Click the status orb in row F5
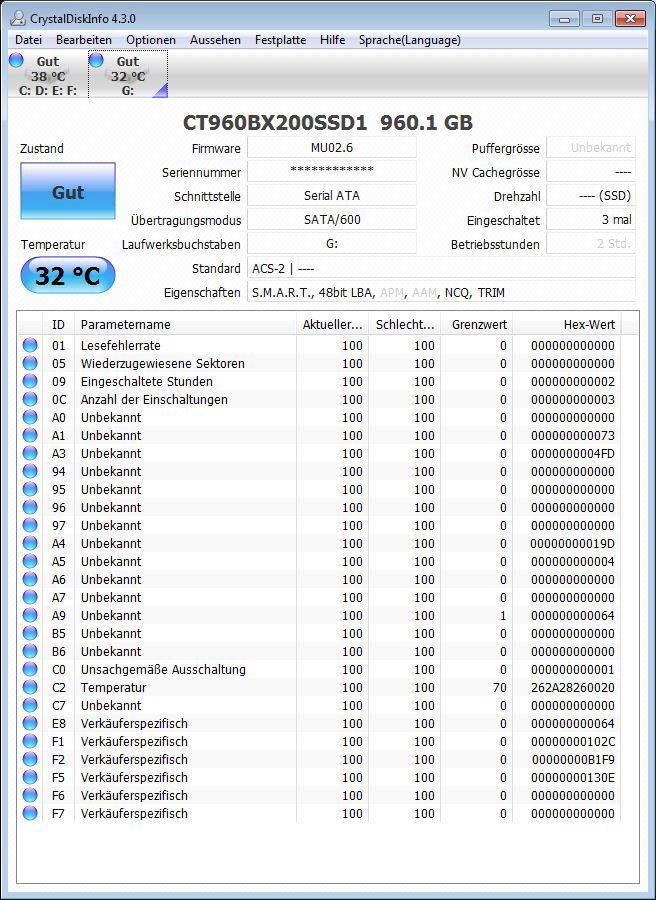This screenshot has height=900, width=656. [x=30, y=777]
